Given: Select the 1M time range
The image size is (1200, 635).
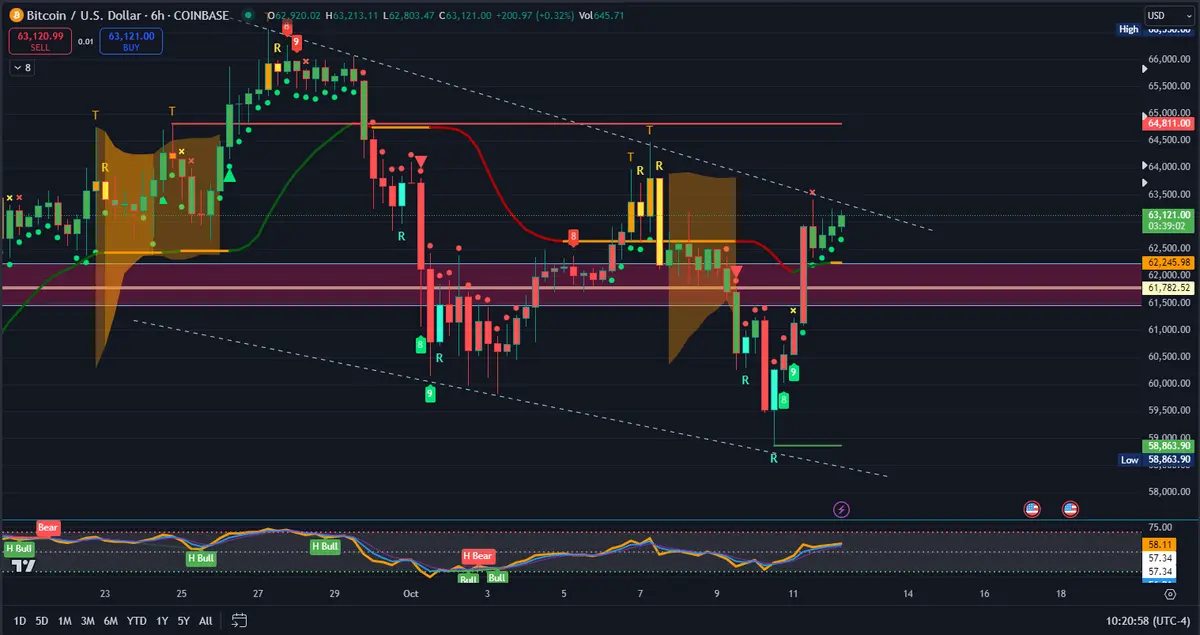Looking at the screenshot, I should pyautogui.click(x=64, y=621).
